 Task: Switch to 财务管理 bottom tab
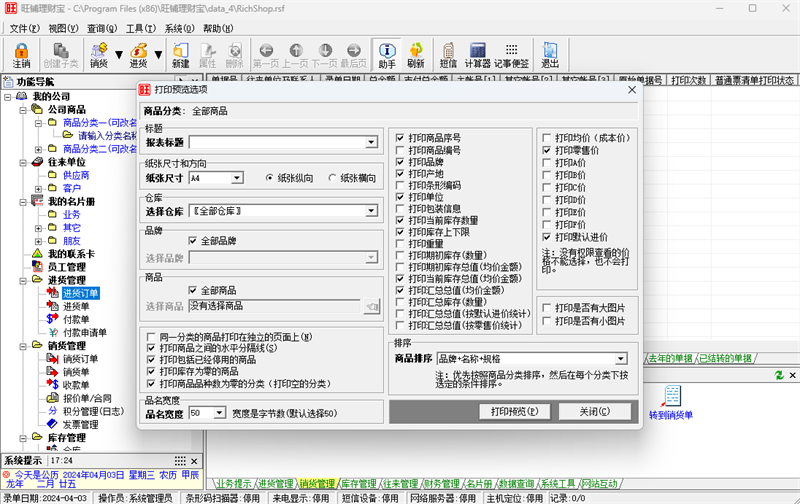pyautogui.click(x=442, y=483)
